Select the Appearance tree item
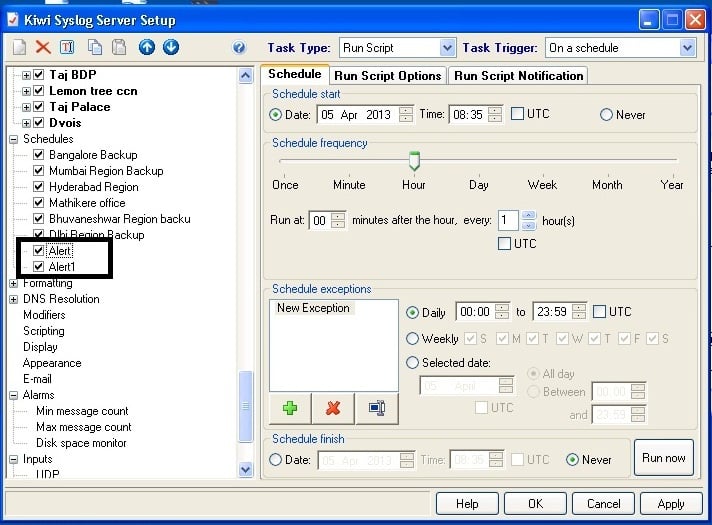The image size is (712, 525). pyautogui.click(x=52, y=363)
